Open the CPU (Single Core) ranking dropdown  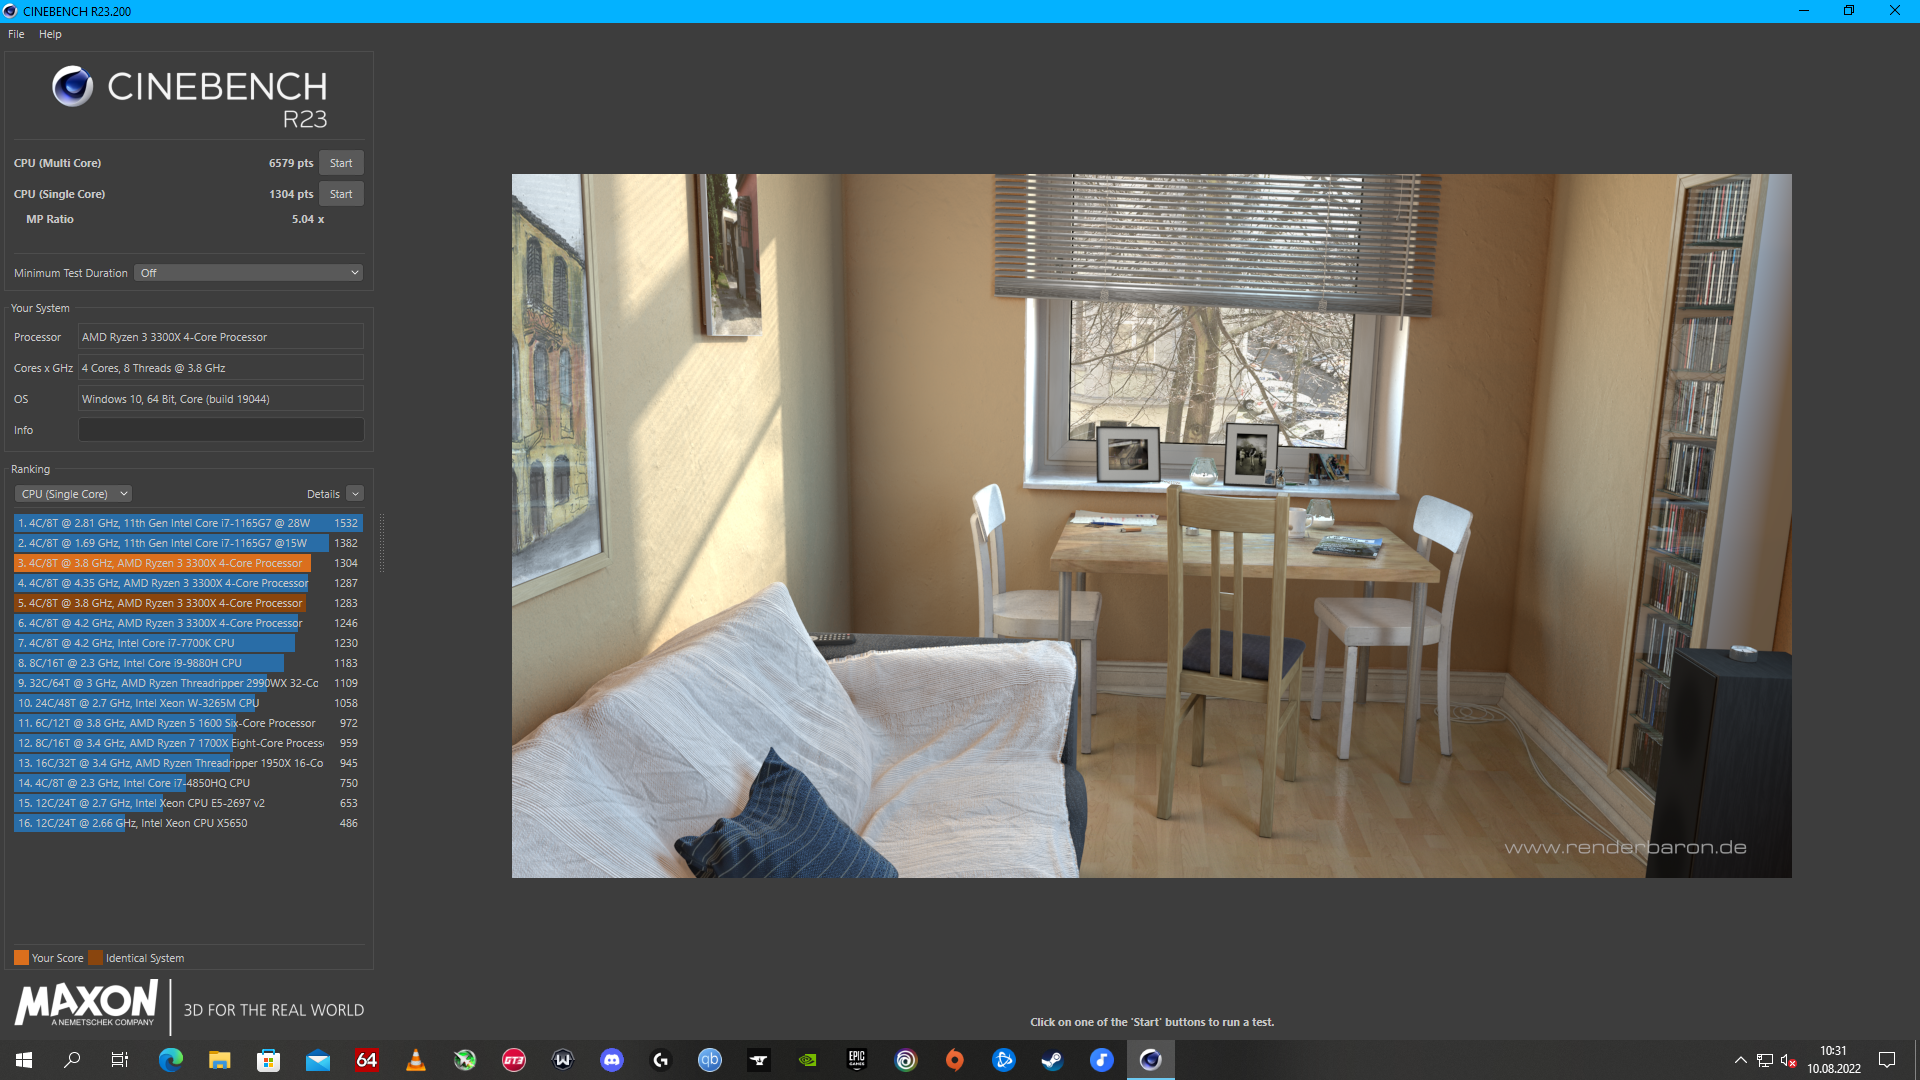pyautogui.click(x=73, y=494)
